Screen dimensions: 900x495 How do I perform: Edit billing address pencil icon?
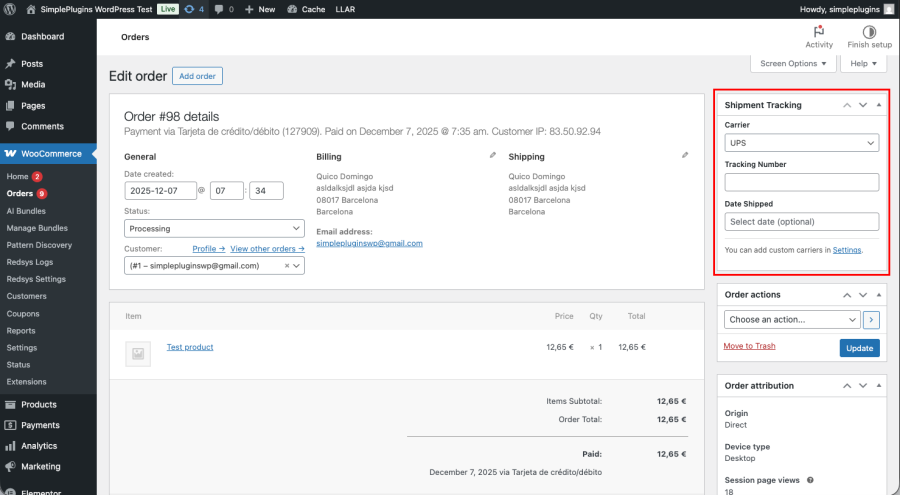[x=492, y=155]
